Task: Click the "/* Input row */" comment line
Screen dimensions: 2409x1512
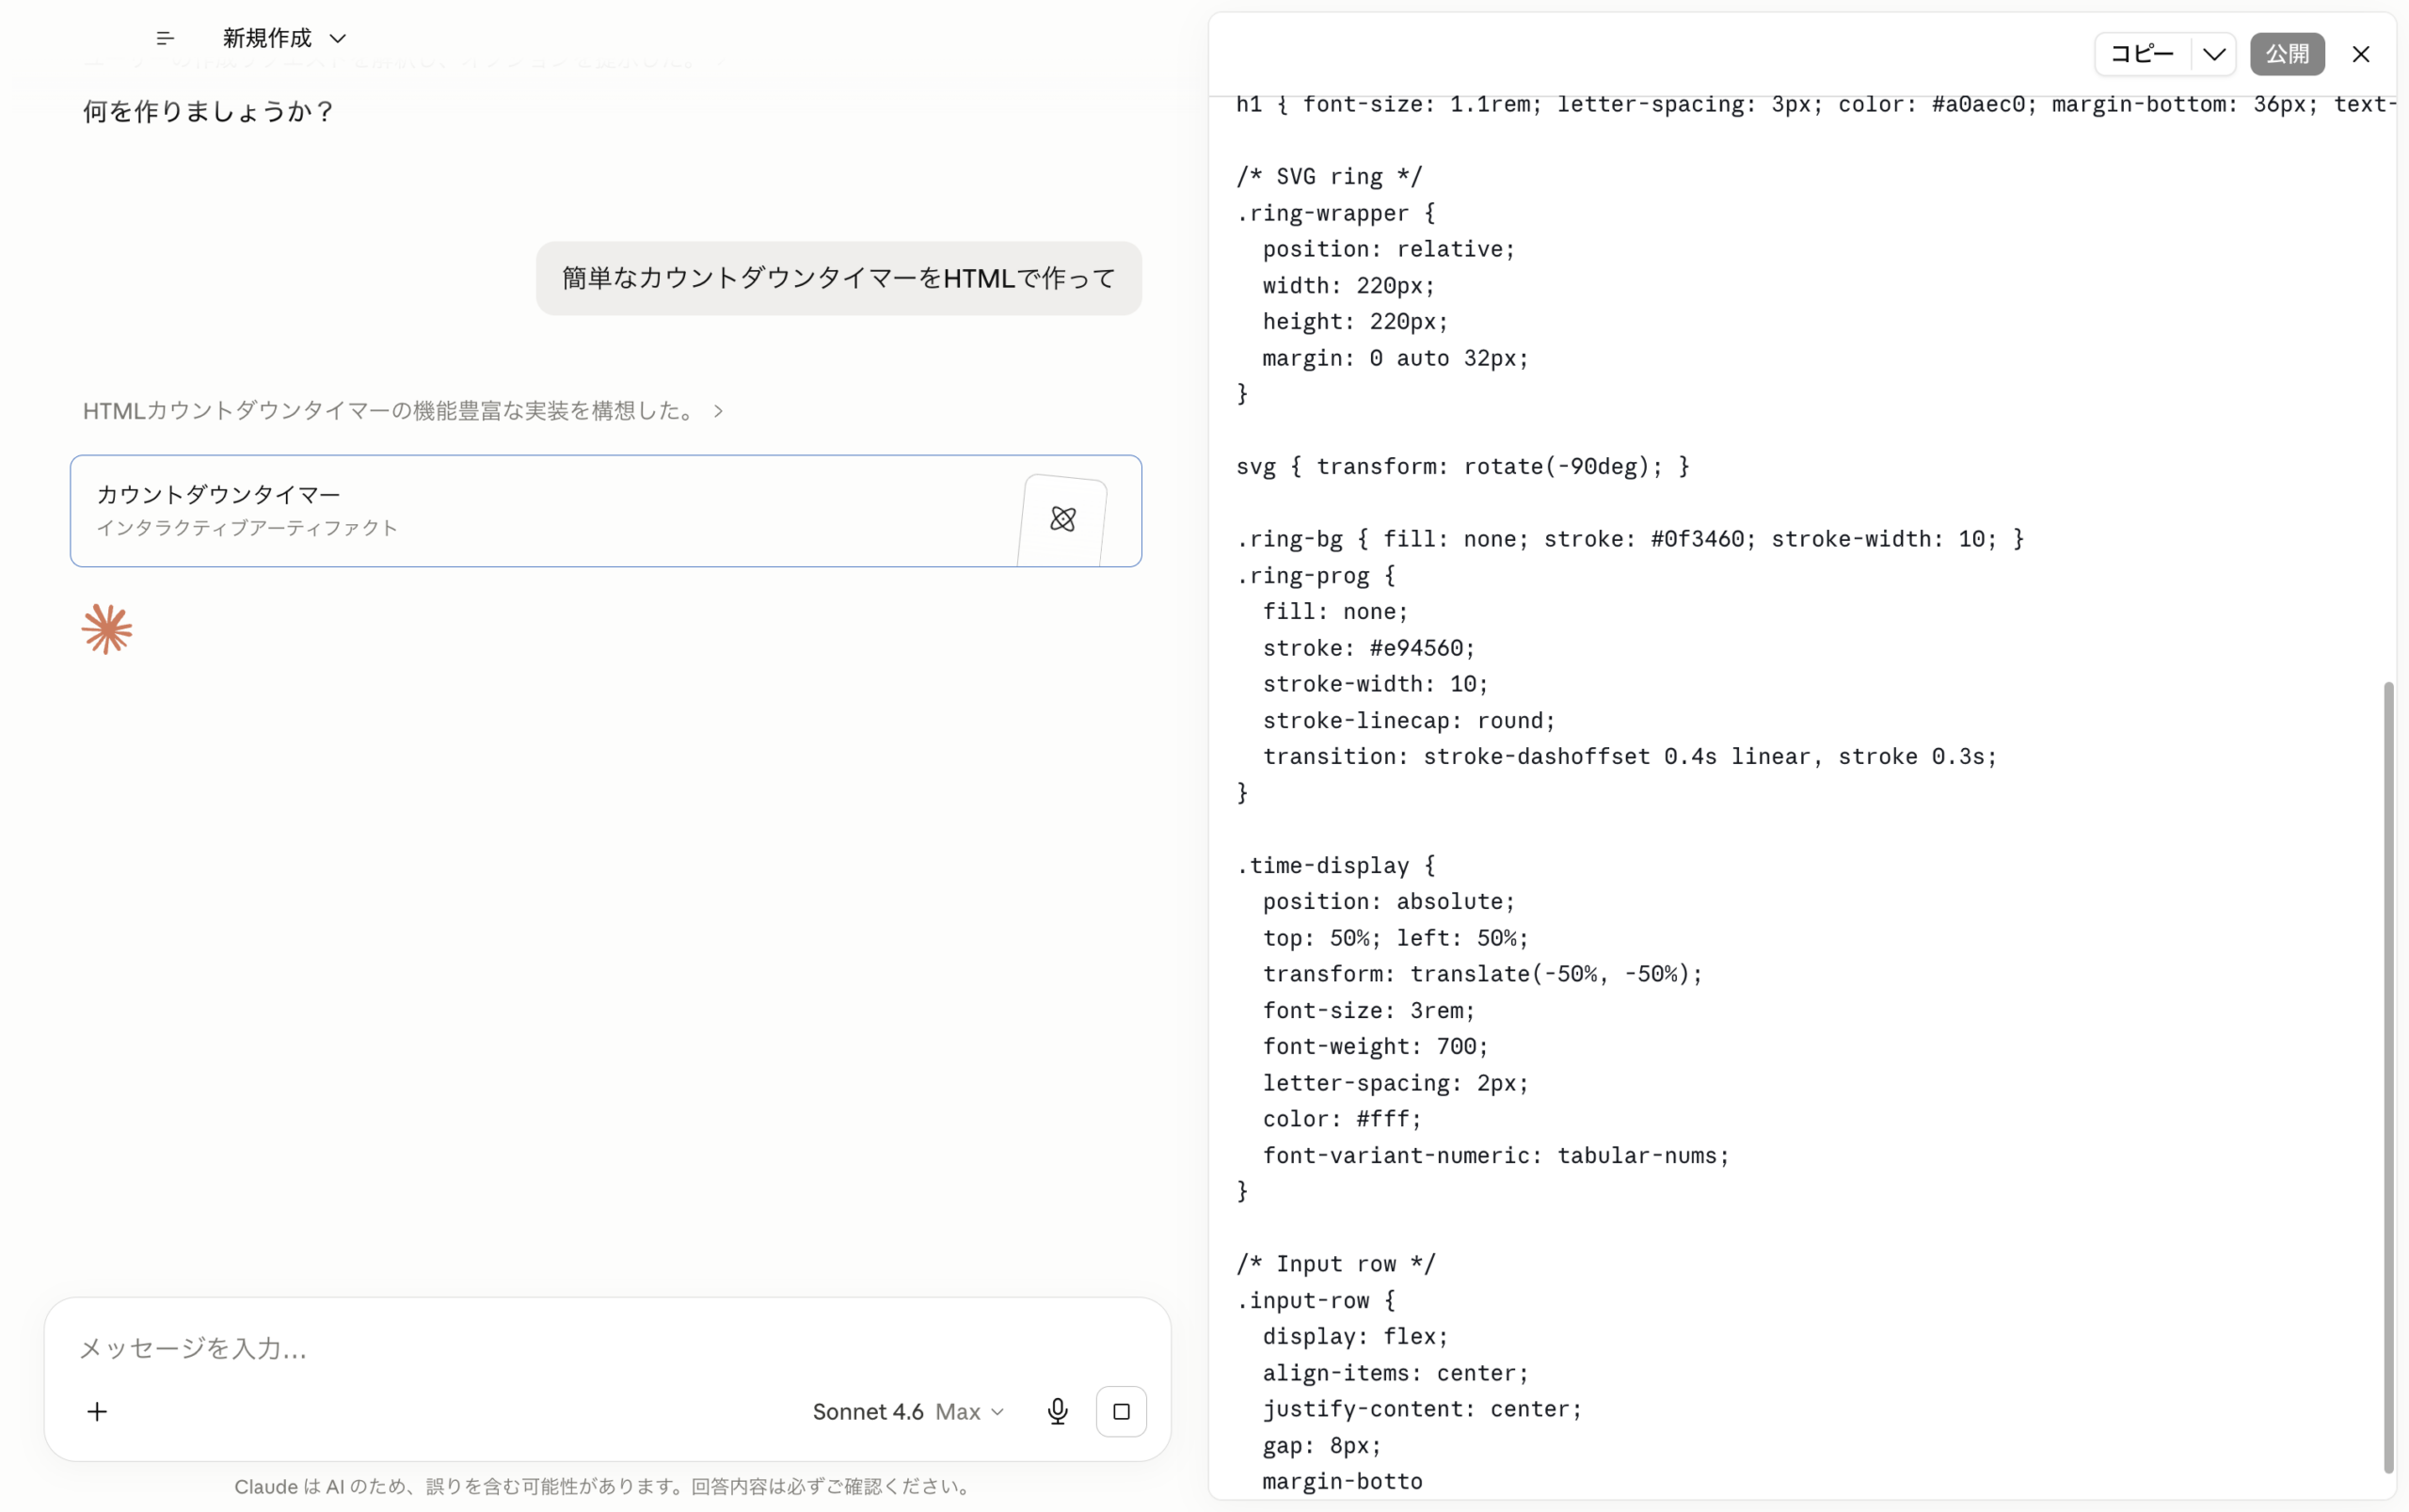Action: tap(1336, 1264)
